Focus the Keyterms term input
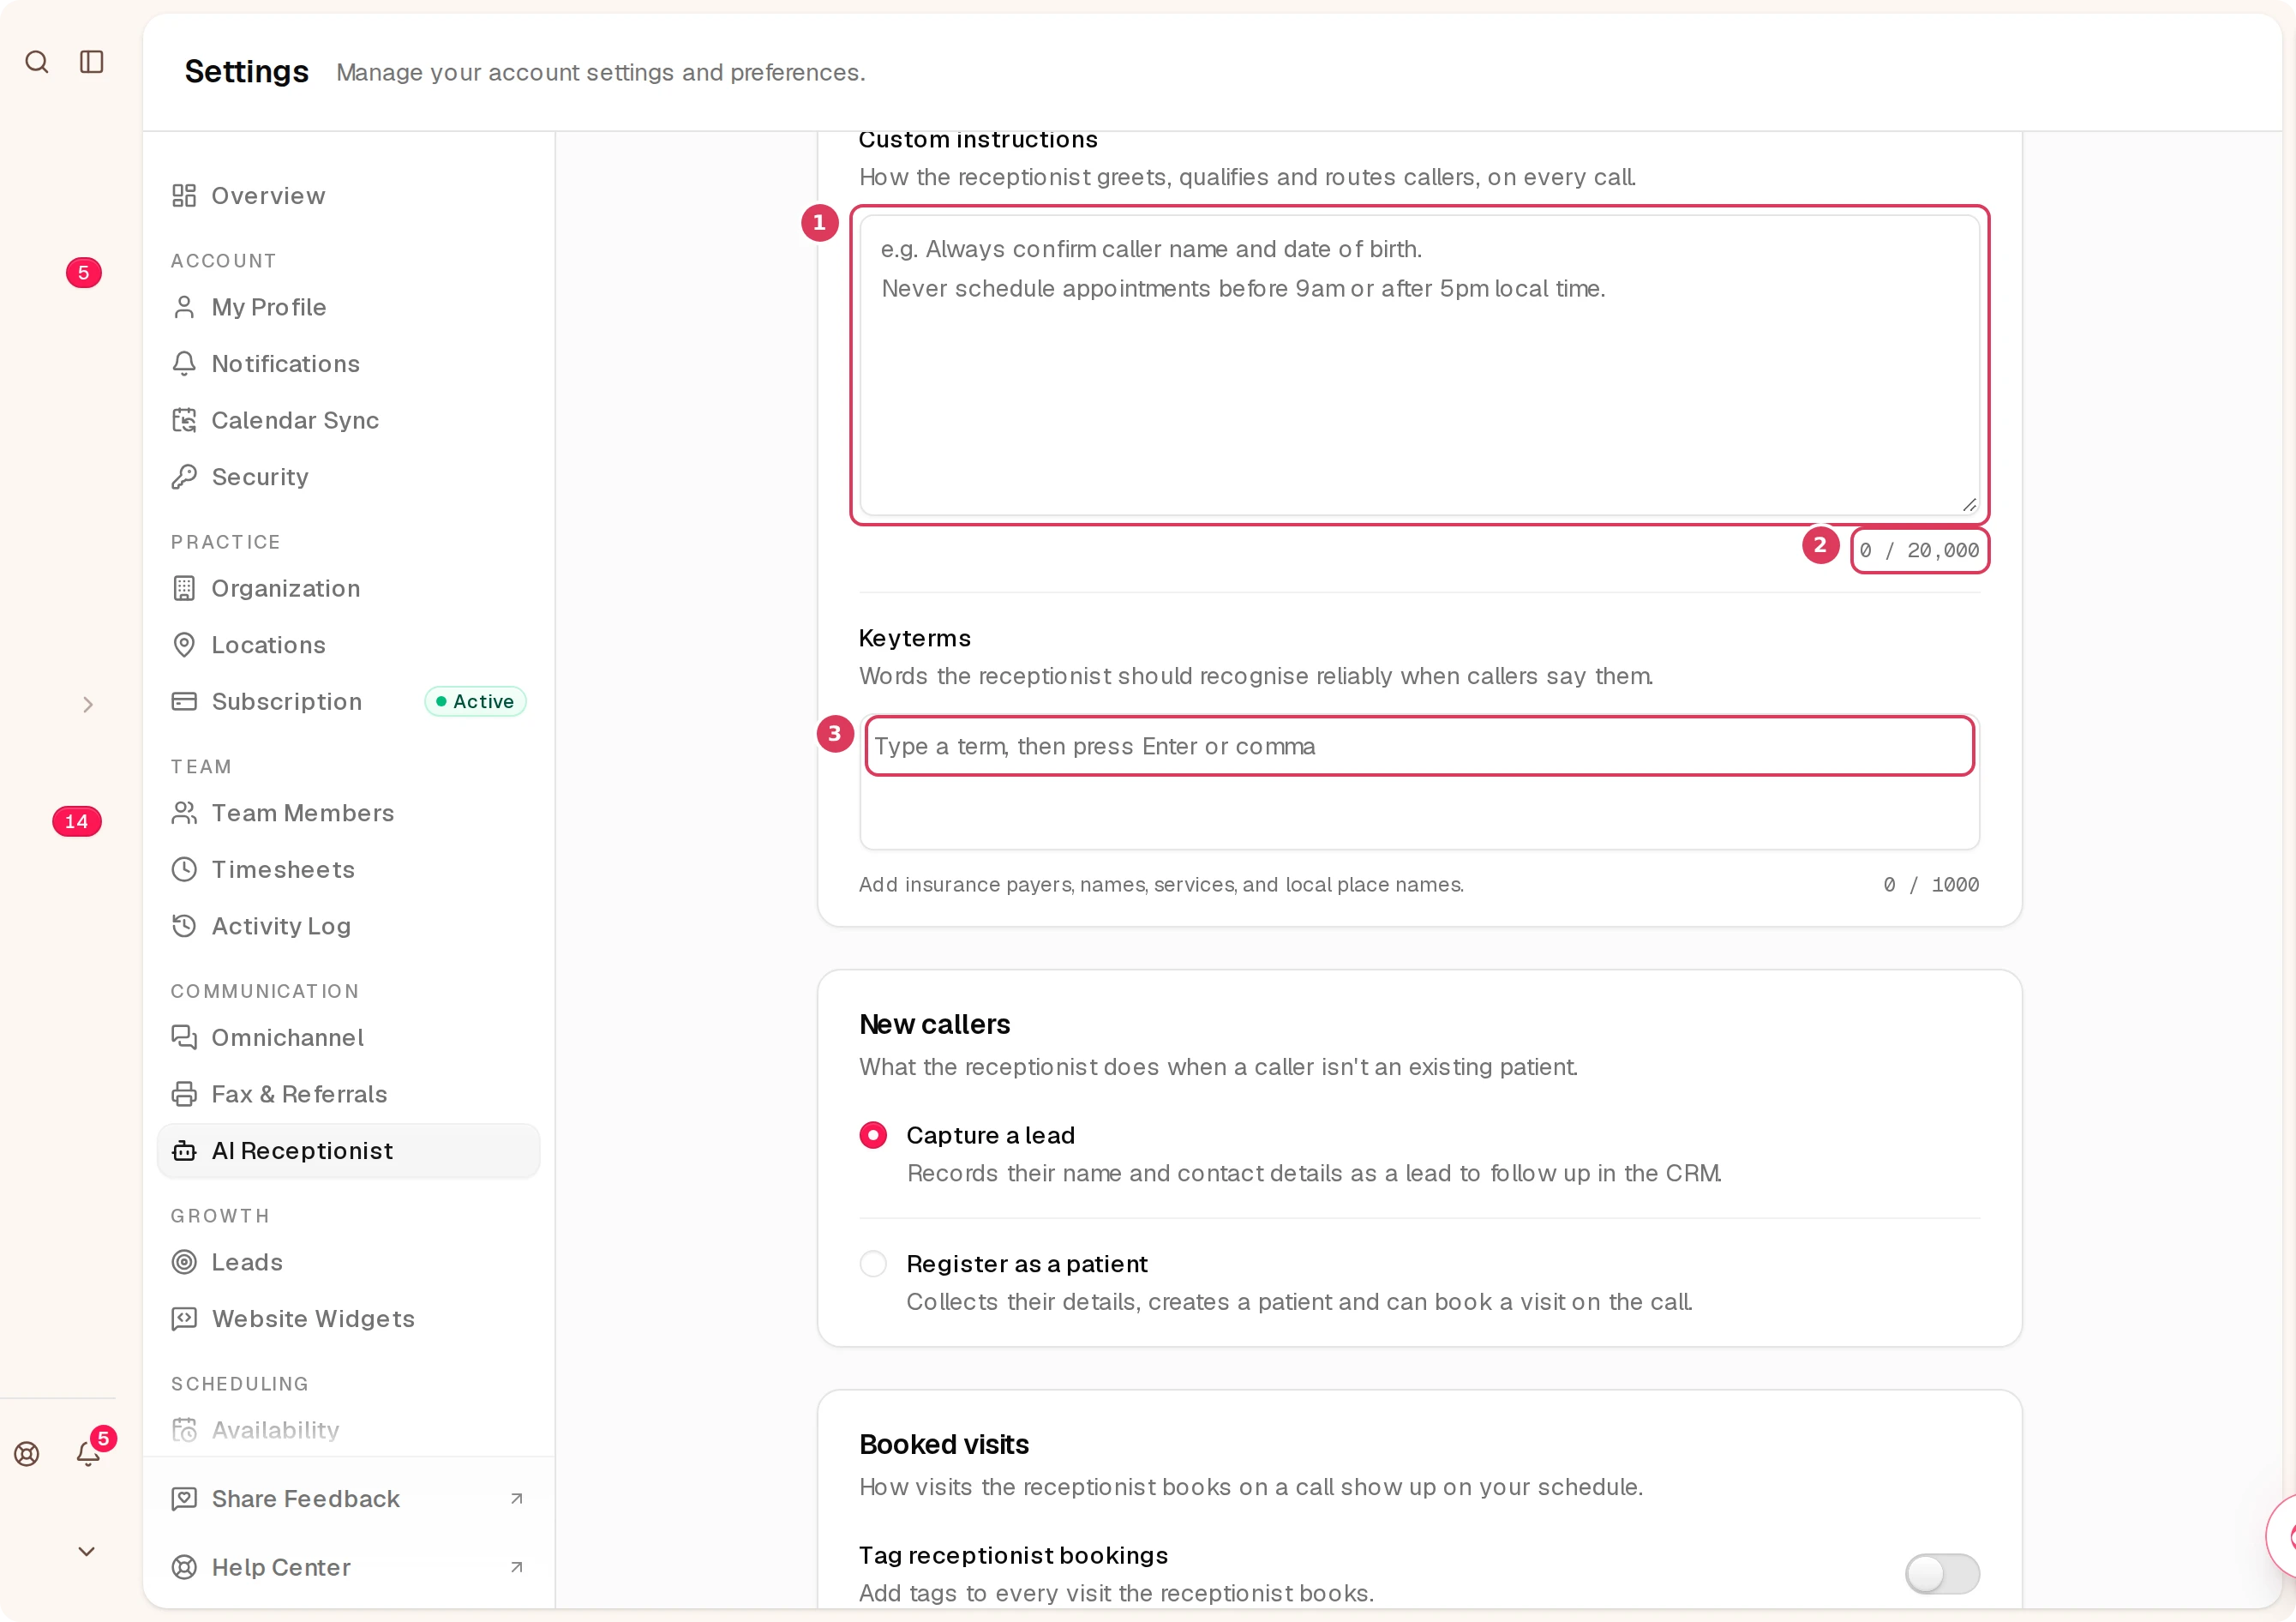The image size is (2296, 1622). [x=1419, y=746]
